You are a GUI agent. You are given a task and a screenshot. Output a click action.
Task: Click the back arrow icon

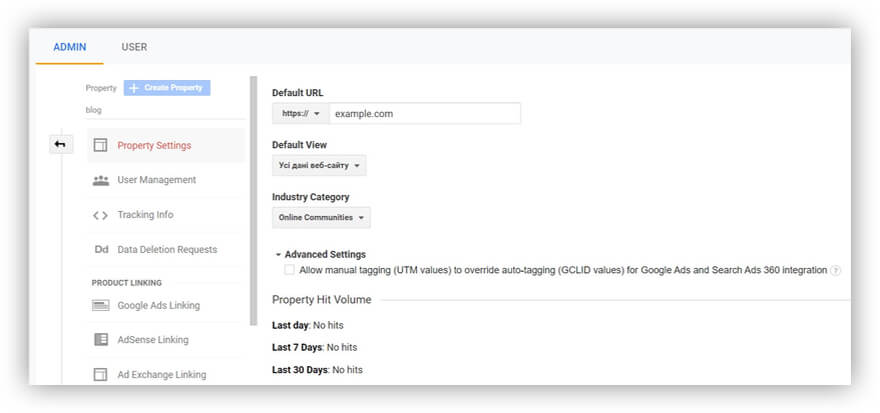pyautogui.click(x=60, y=145)
